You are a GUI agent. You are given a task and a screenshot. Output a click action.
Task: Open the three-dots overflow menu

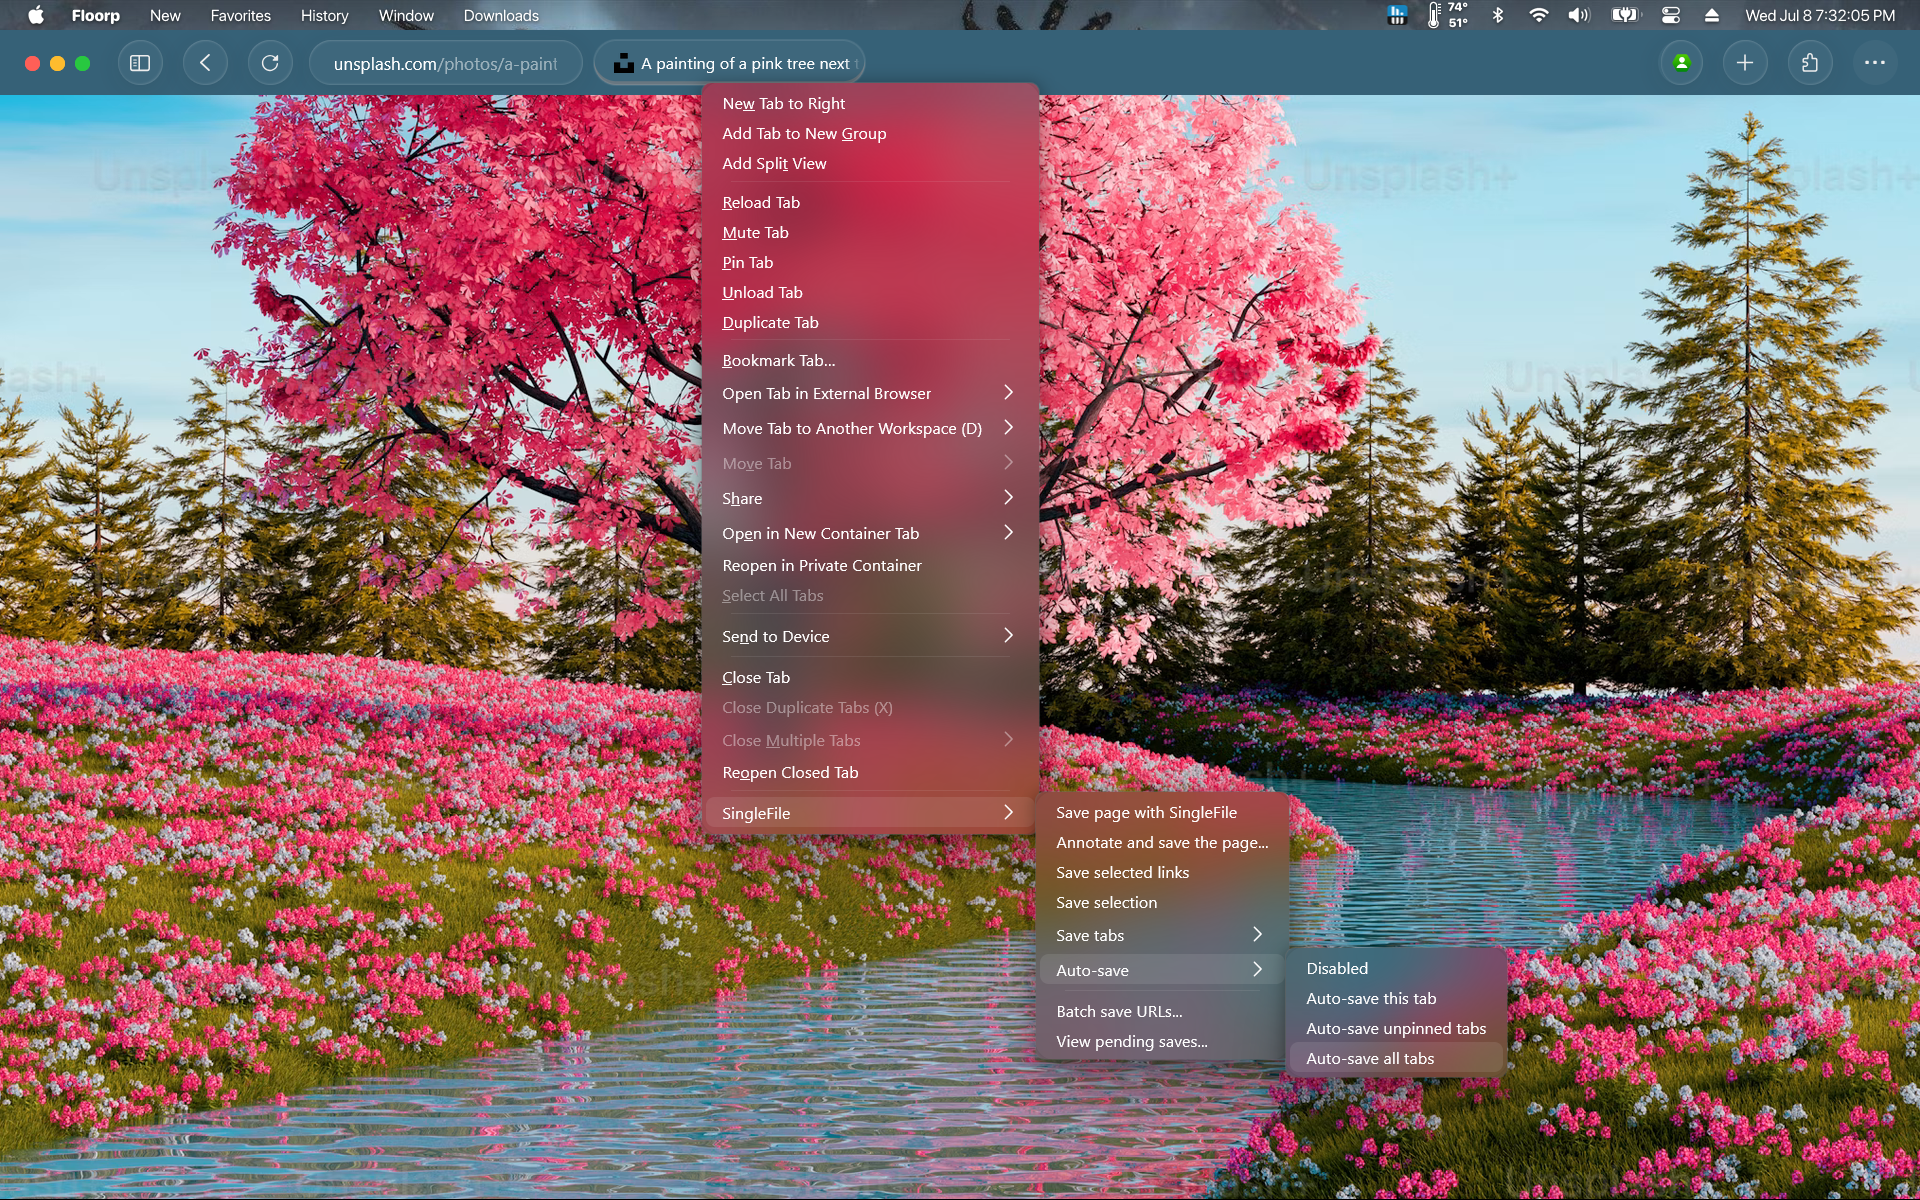pos(1875,63)
